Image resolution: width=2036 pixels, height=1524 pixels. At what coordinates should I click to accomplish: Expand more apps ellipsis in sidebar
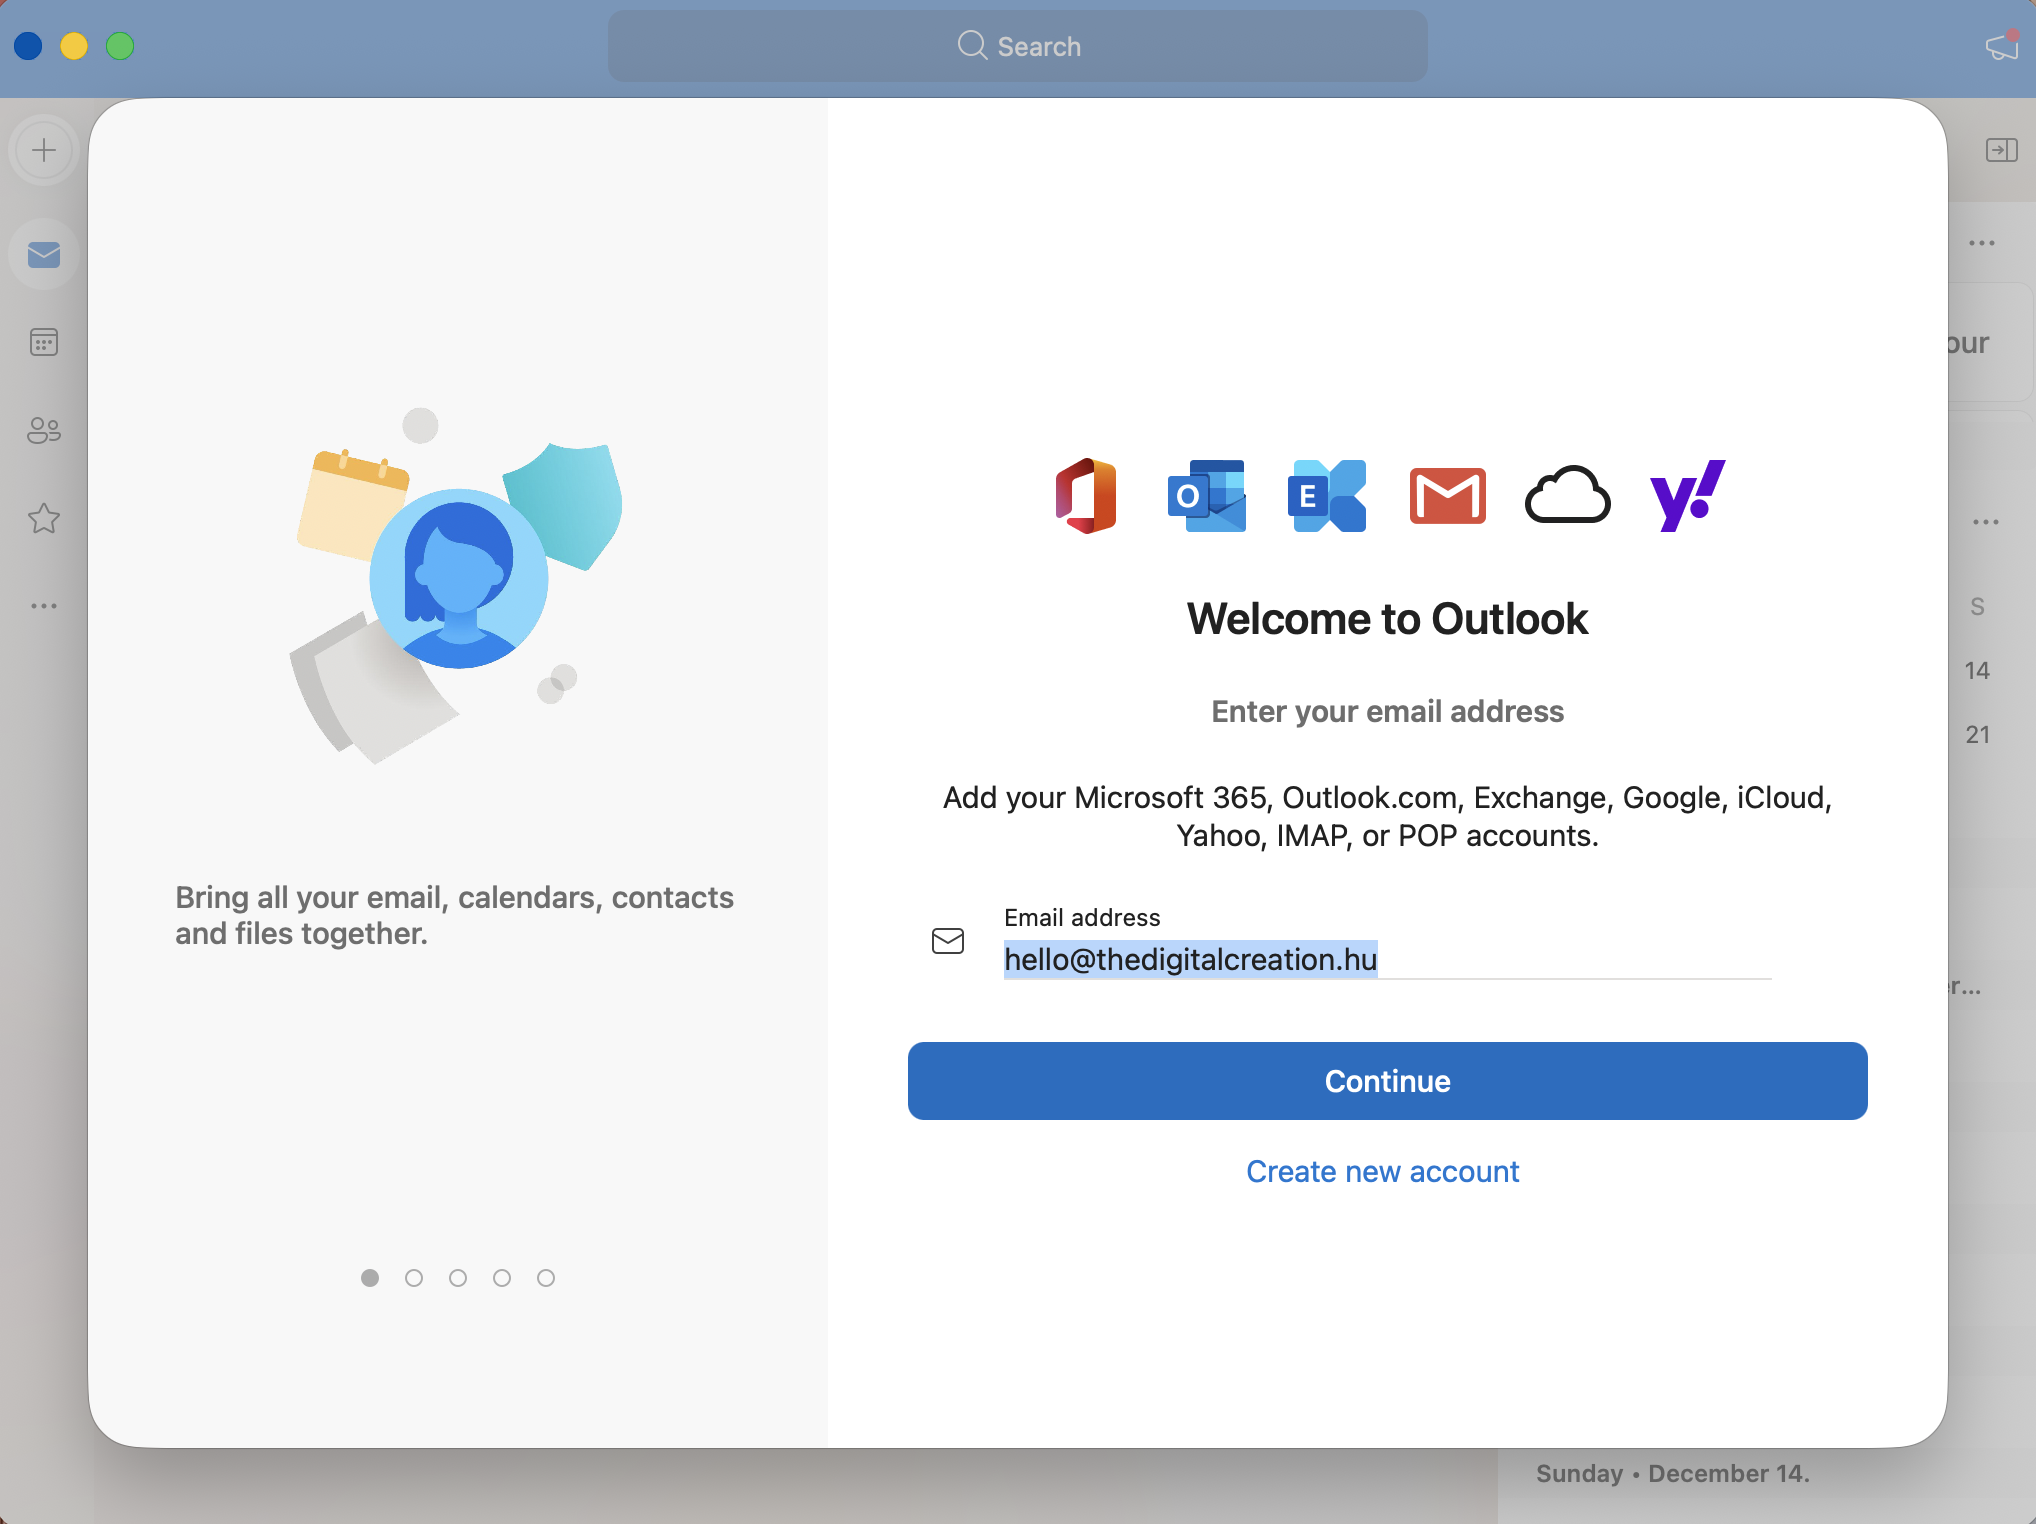44,606
